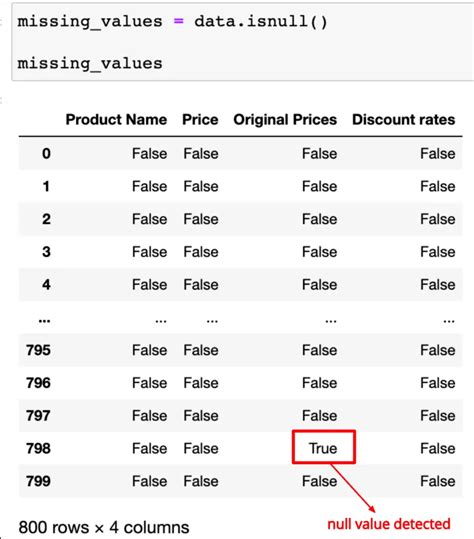Screen dimensions: 474x539
Task: Click row index 0
Action: (46, 153)
